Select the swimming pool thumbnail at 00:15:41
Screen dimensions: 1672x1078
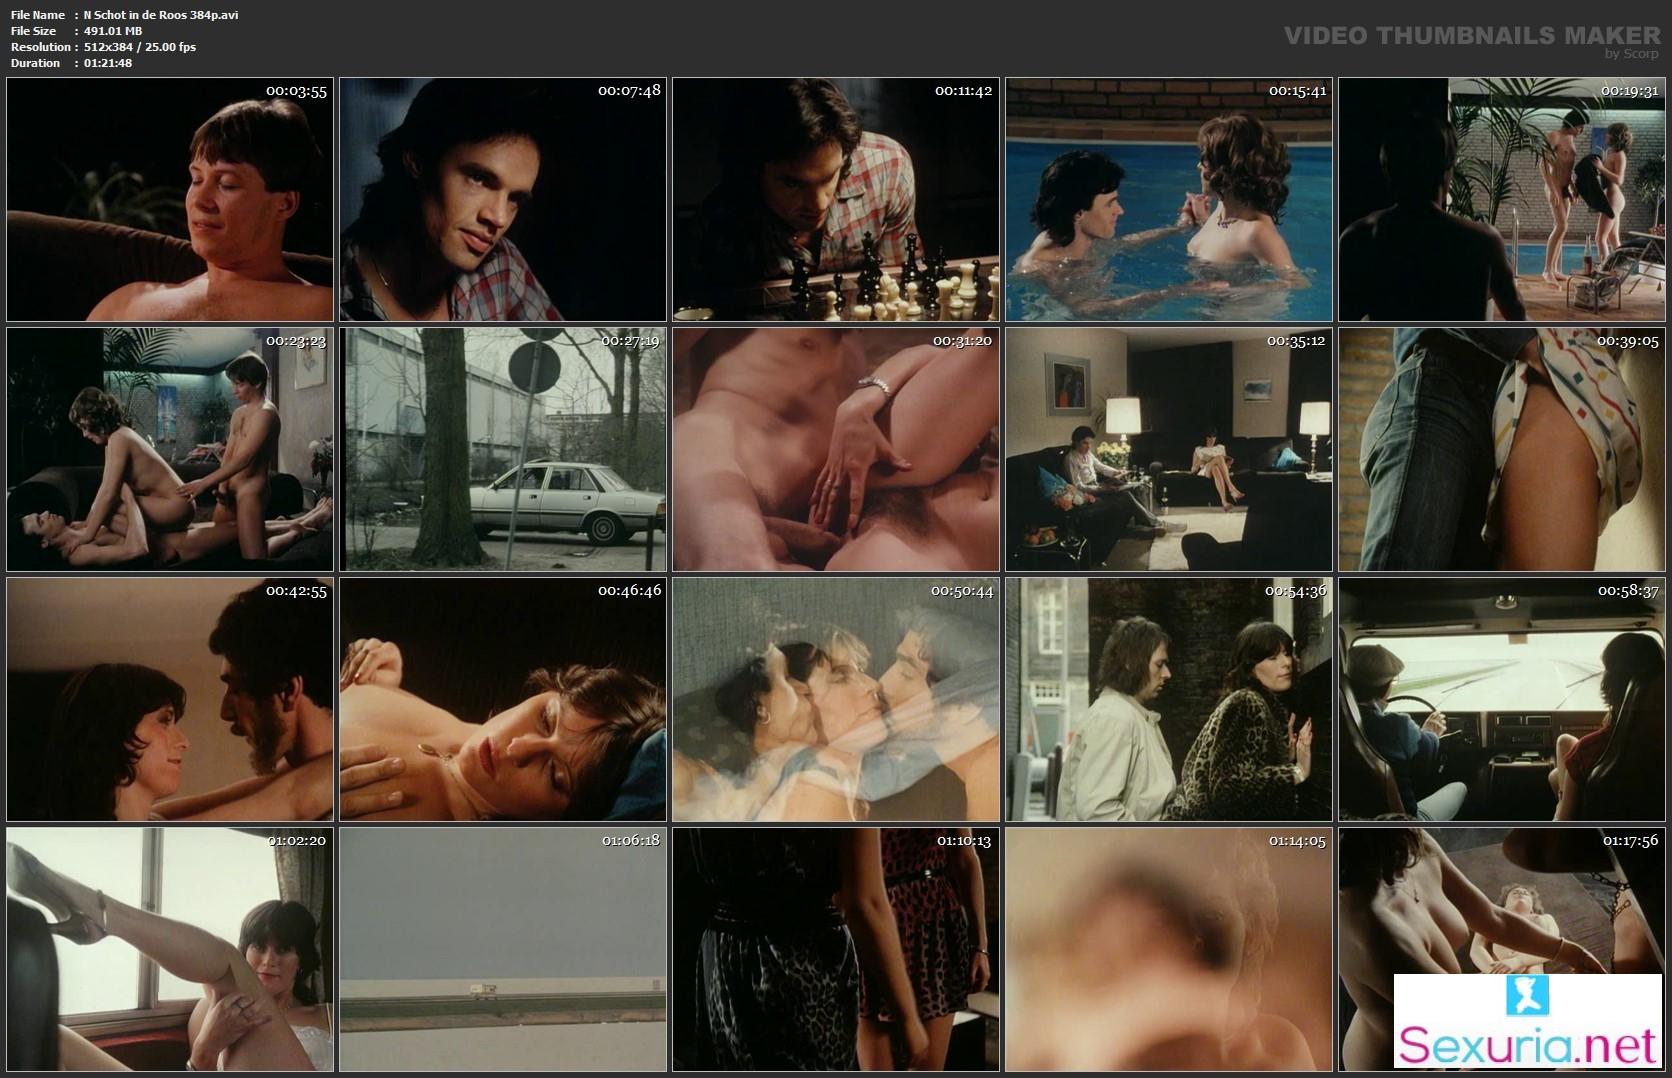[x=1169, y=200]
